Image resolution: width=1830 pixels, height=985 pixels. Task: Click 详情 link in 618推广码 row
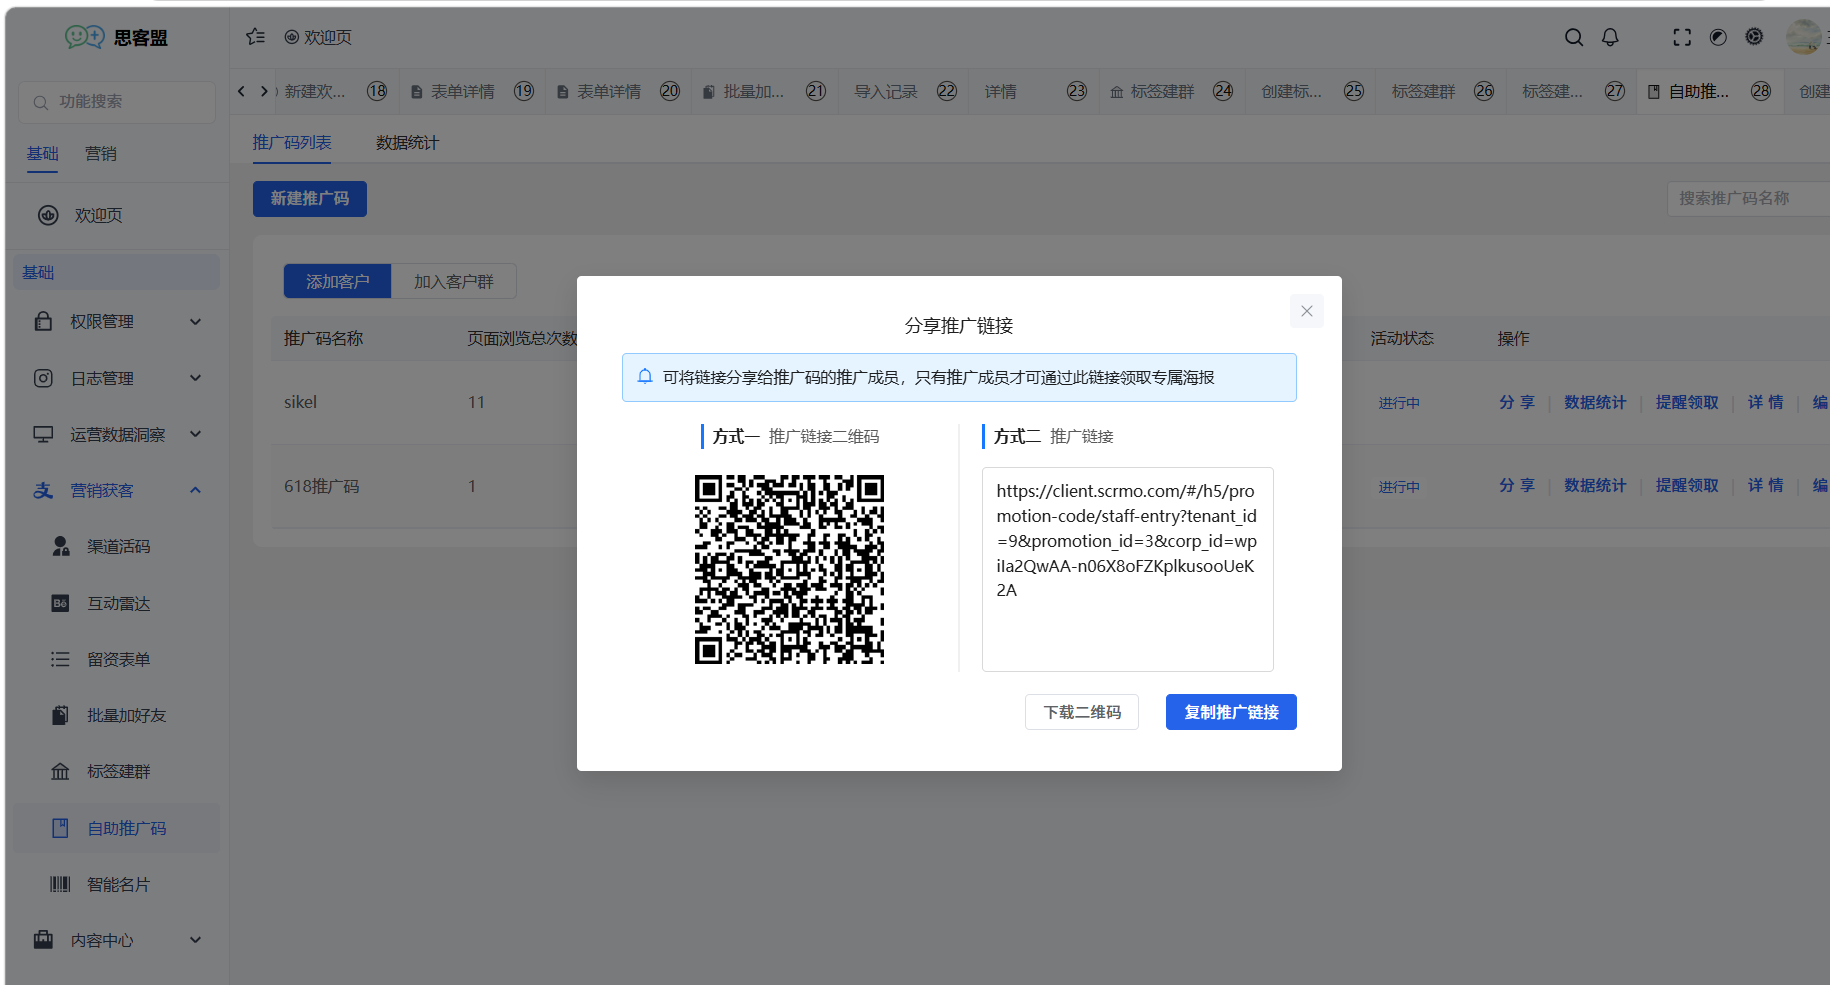(x=1765, y=485)
